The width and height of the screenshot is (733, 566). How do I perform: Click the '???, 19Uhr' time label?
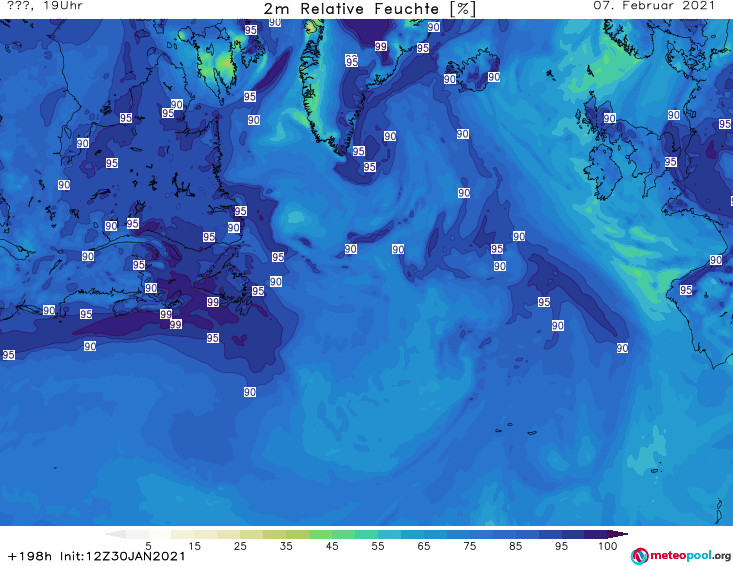click(x=45, y=6)
